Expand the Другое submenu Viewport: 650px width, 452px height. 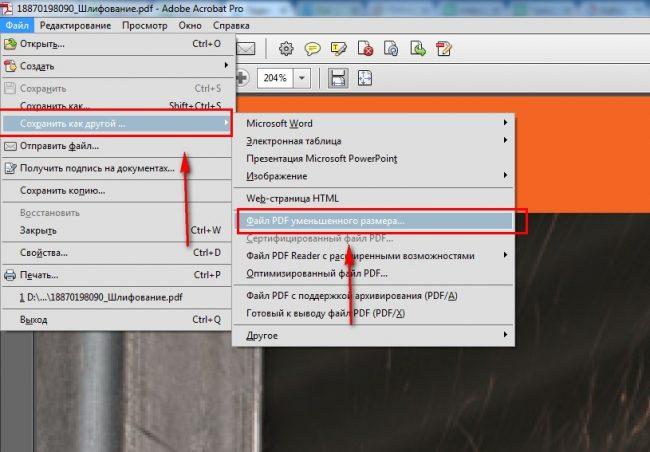click(x=374, y=335)
